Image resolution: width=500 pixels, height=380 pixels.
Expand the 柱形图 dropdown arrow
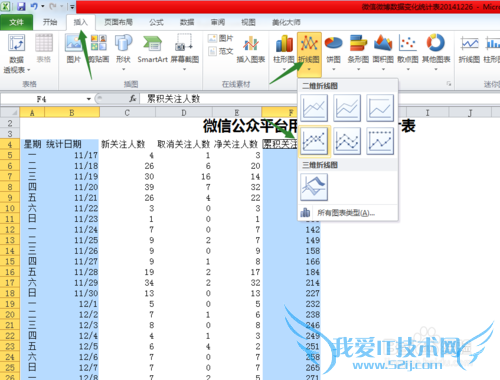pos(284,69)
